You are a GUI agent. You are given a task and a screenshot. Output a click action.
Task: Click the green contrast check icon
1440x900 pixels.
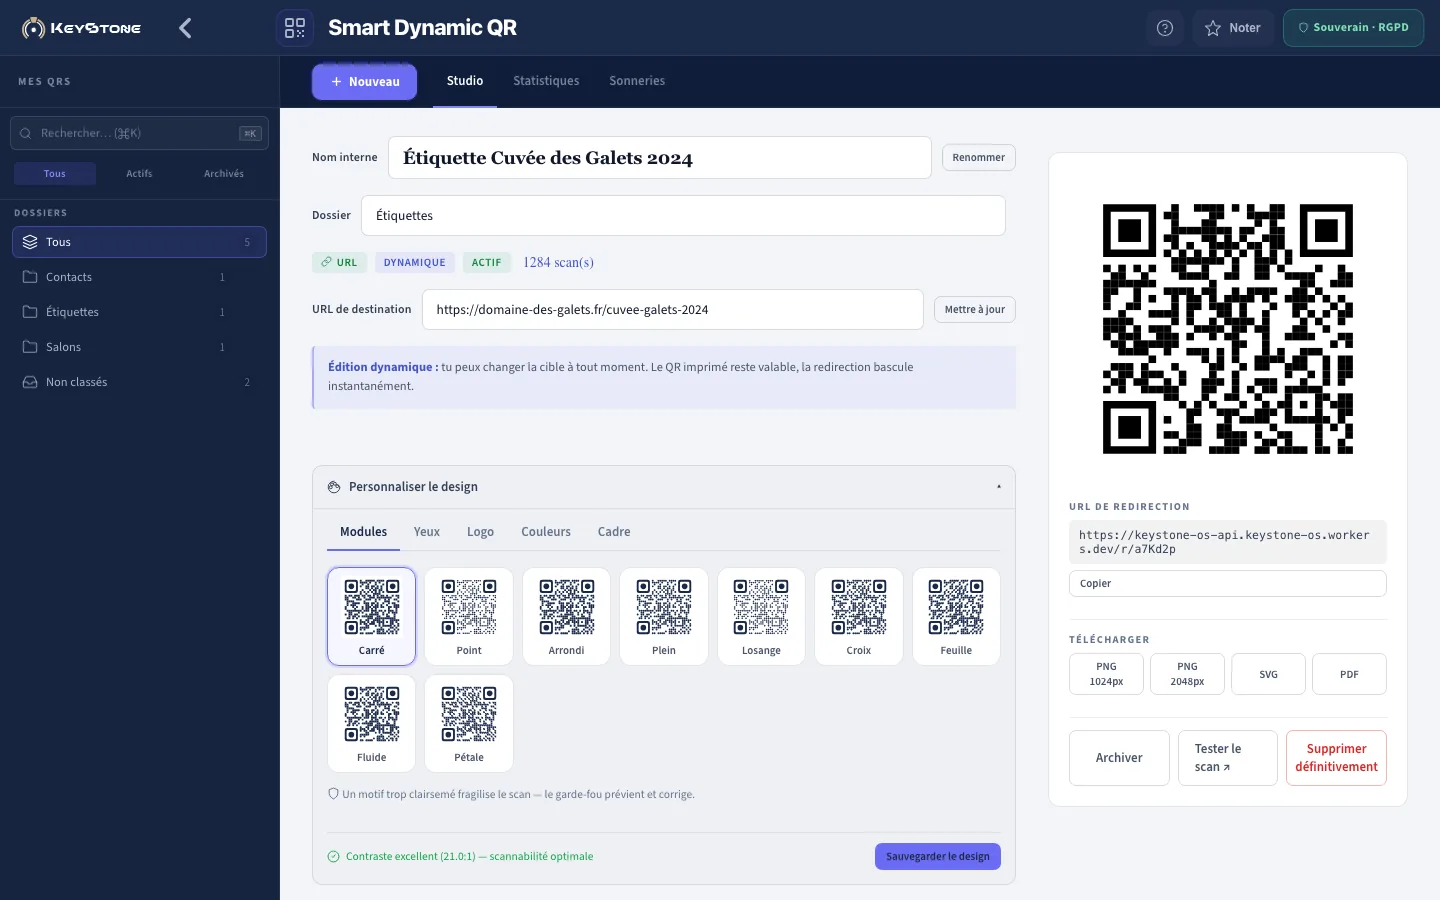(334, 857)
